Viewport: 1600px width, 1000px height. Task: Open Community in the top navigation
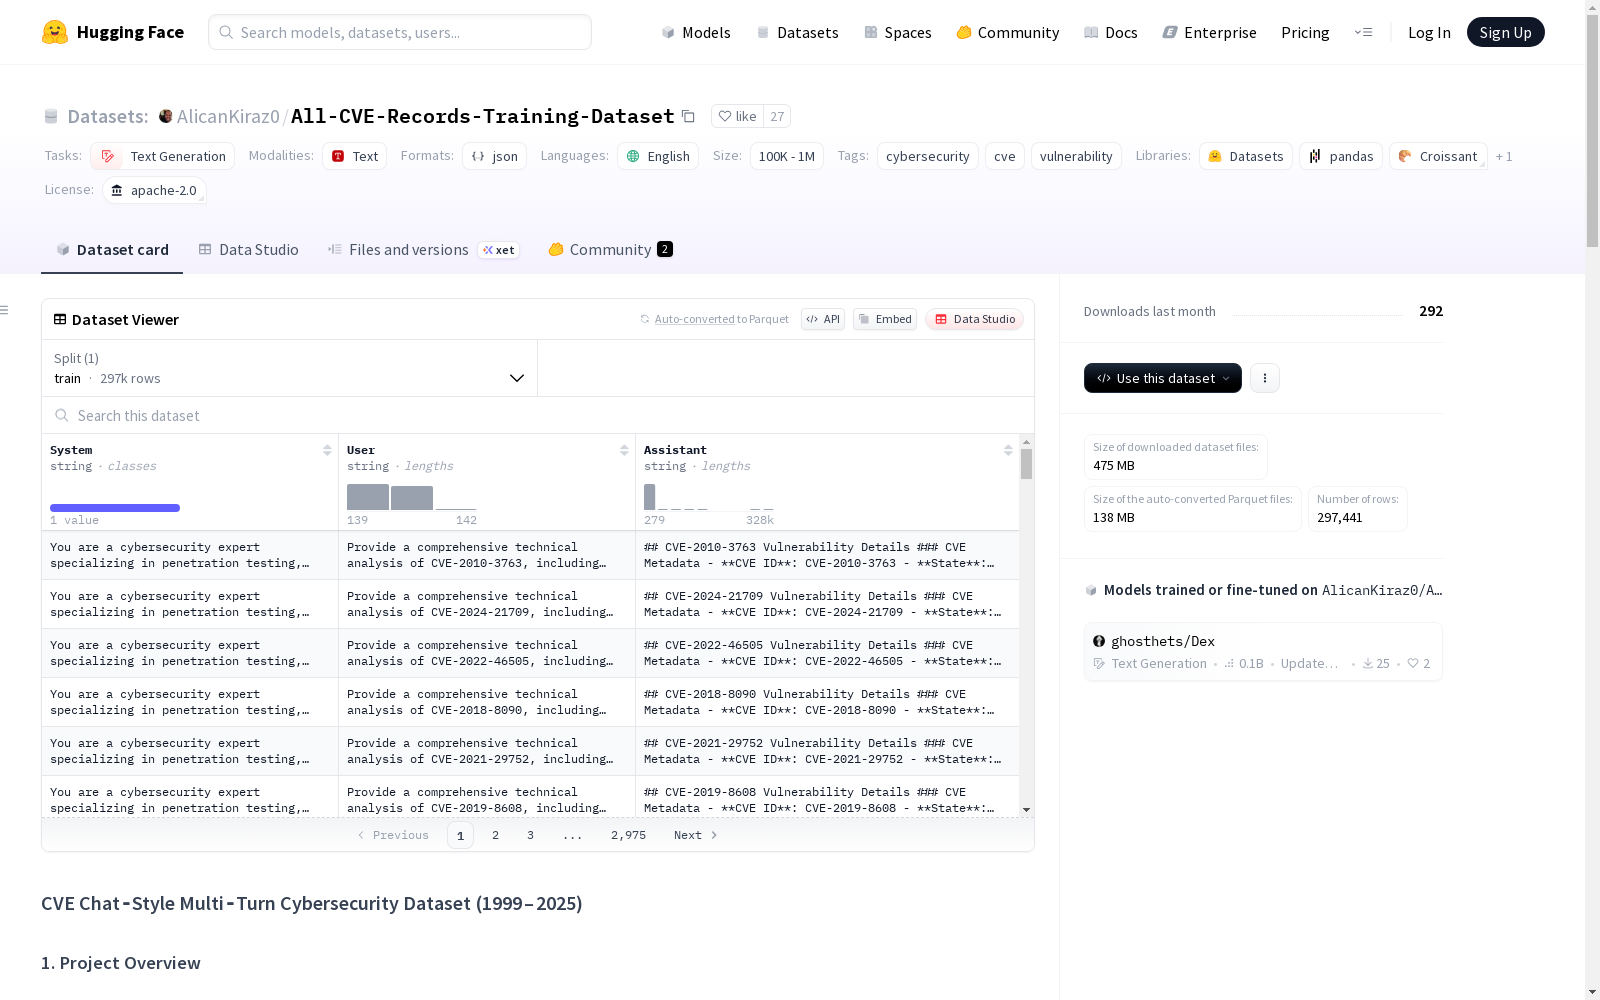pyautogui.click(x=1008, y=32)
